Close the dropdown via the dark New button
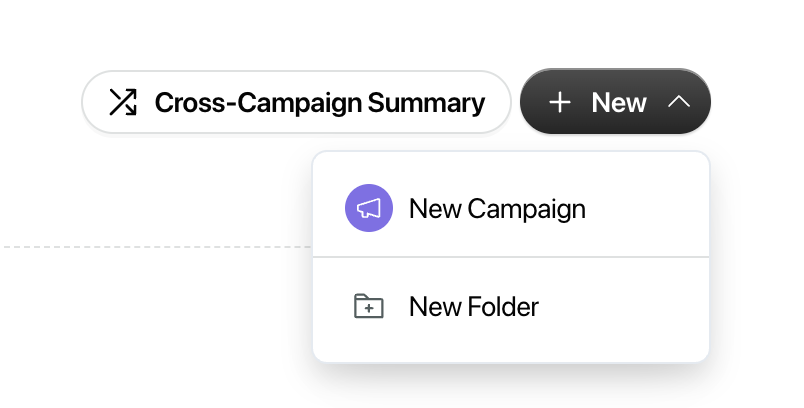Image resolution: width=804 pixels, height=408 pixels. [x=615, y=101]
